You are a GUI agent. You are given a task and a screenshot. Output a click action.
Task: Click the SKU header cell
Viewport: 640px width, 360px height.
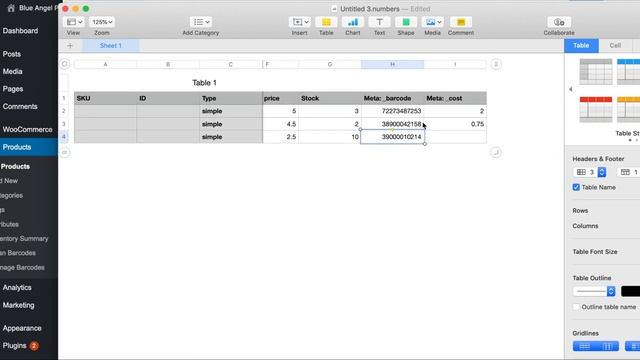point(105,98)
